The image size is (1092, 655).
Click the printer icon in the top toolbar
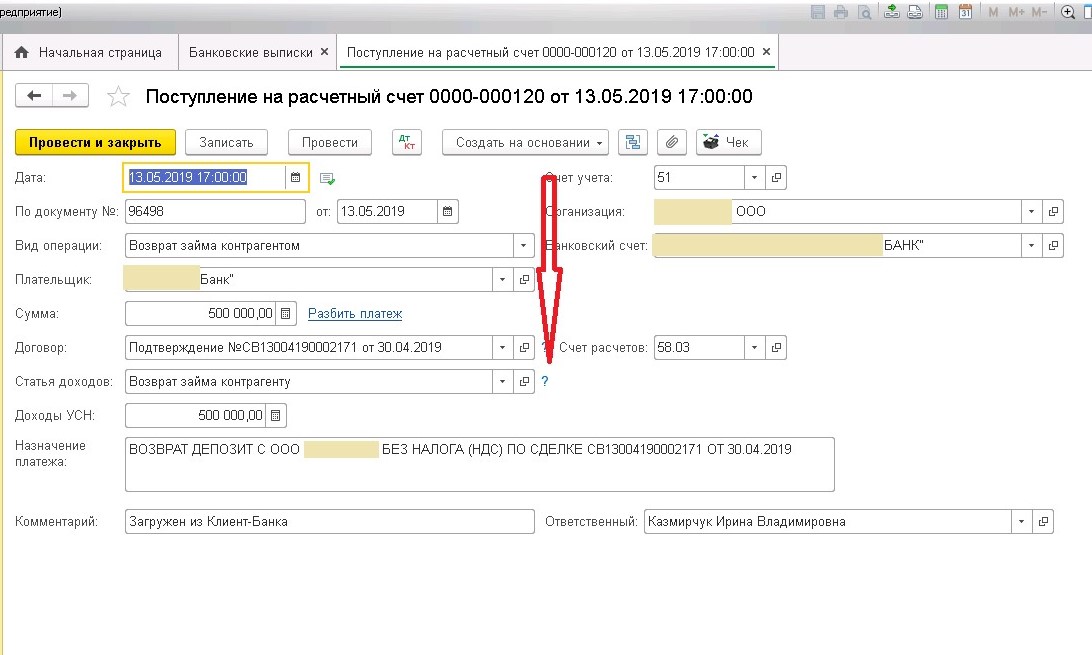(841, 12)
